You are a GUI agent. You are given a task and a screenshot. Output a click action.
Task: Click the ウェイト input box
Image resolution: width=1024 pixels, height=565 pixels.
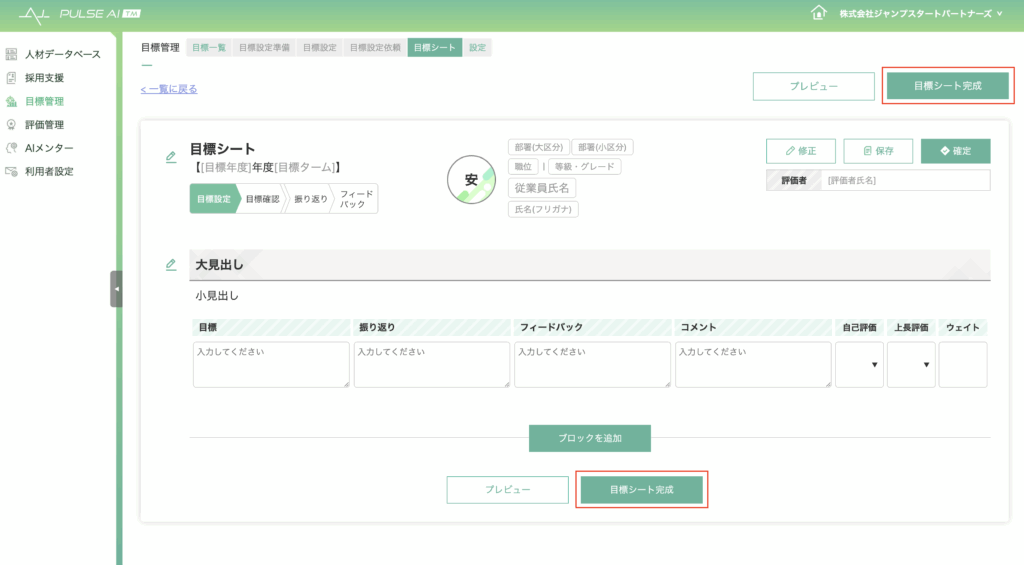(962, 365)
